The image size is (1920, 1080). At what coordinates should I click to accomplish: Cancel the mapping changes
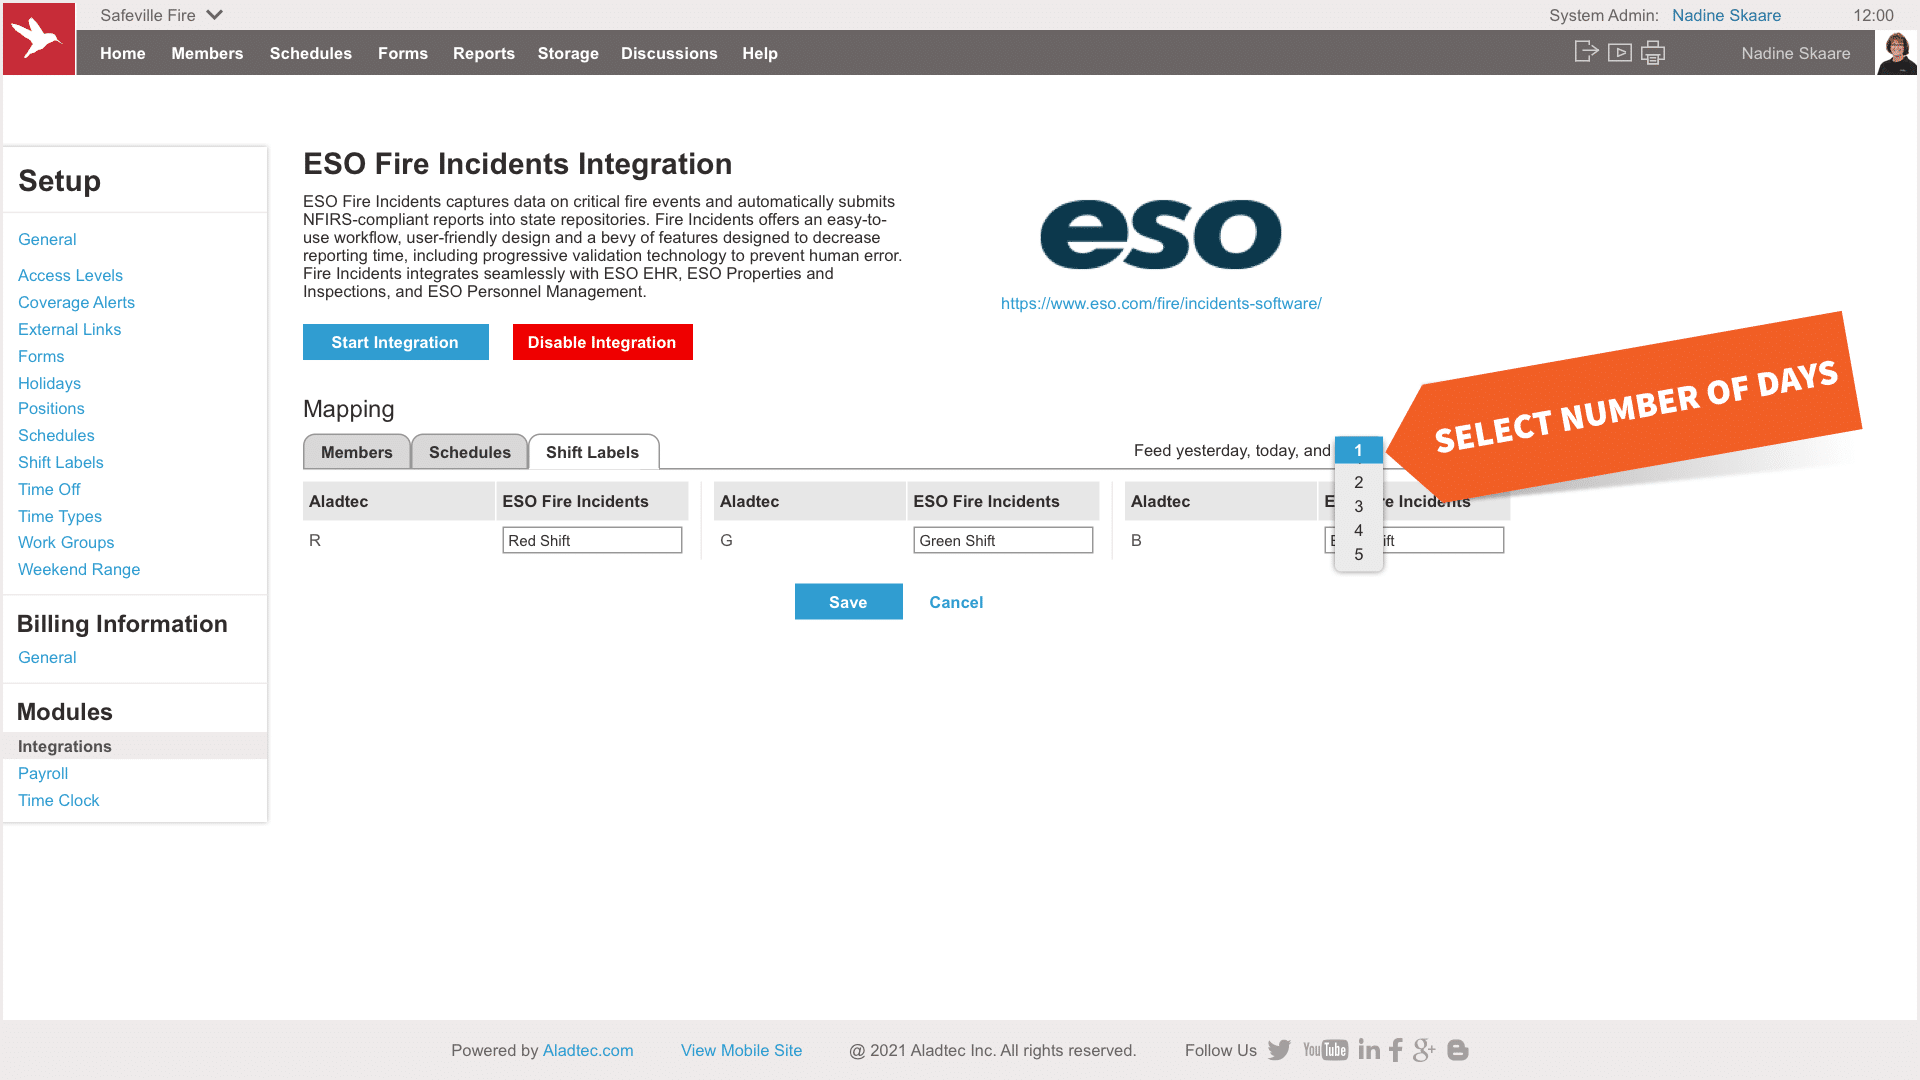[x=956, y=602]
